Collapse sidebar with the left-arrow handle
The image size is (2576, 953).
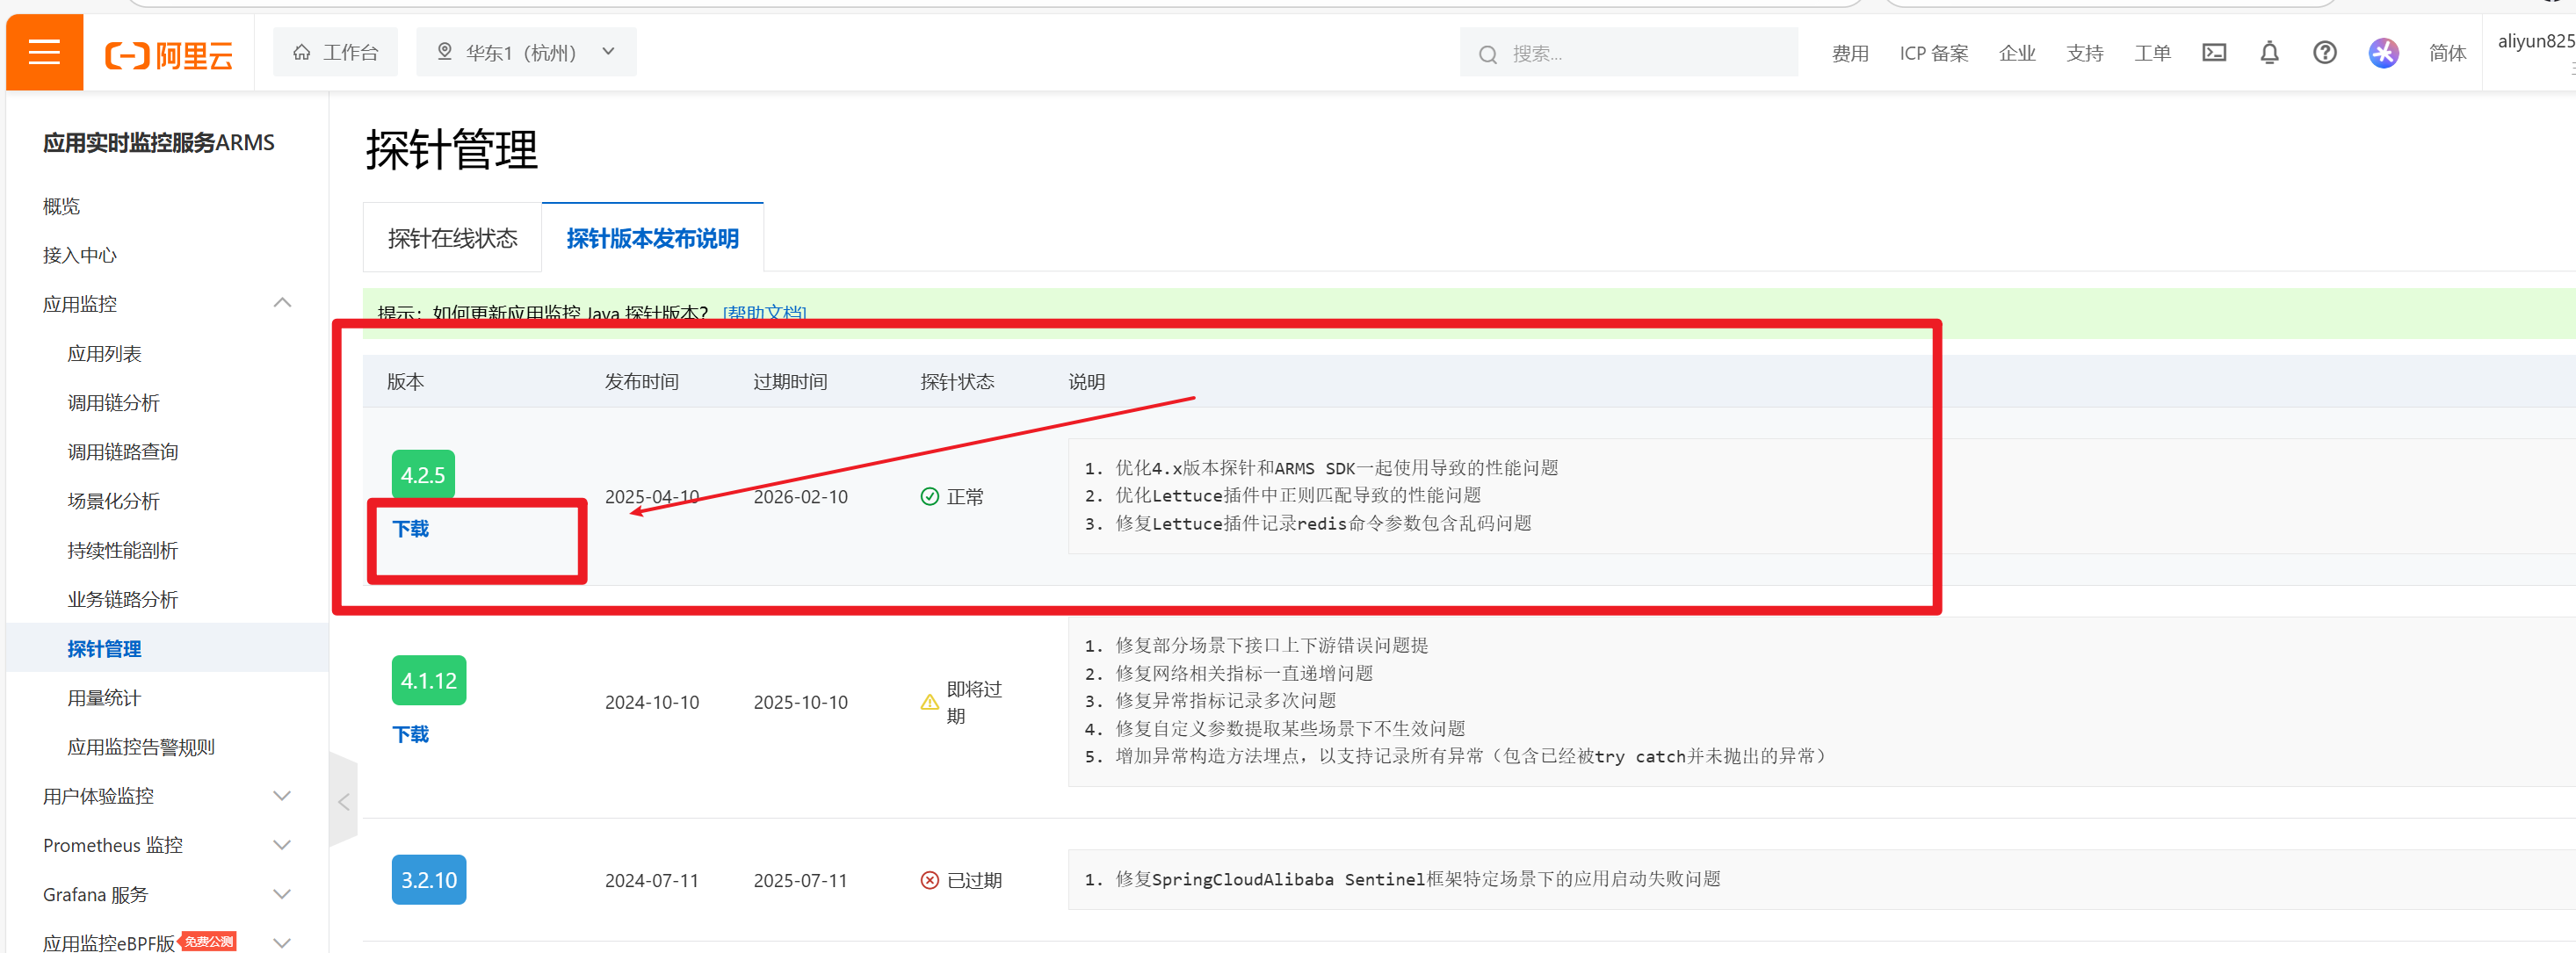pyautogui.click(x=343, y=801)
